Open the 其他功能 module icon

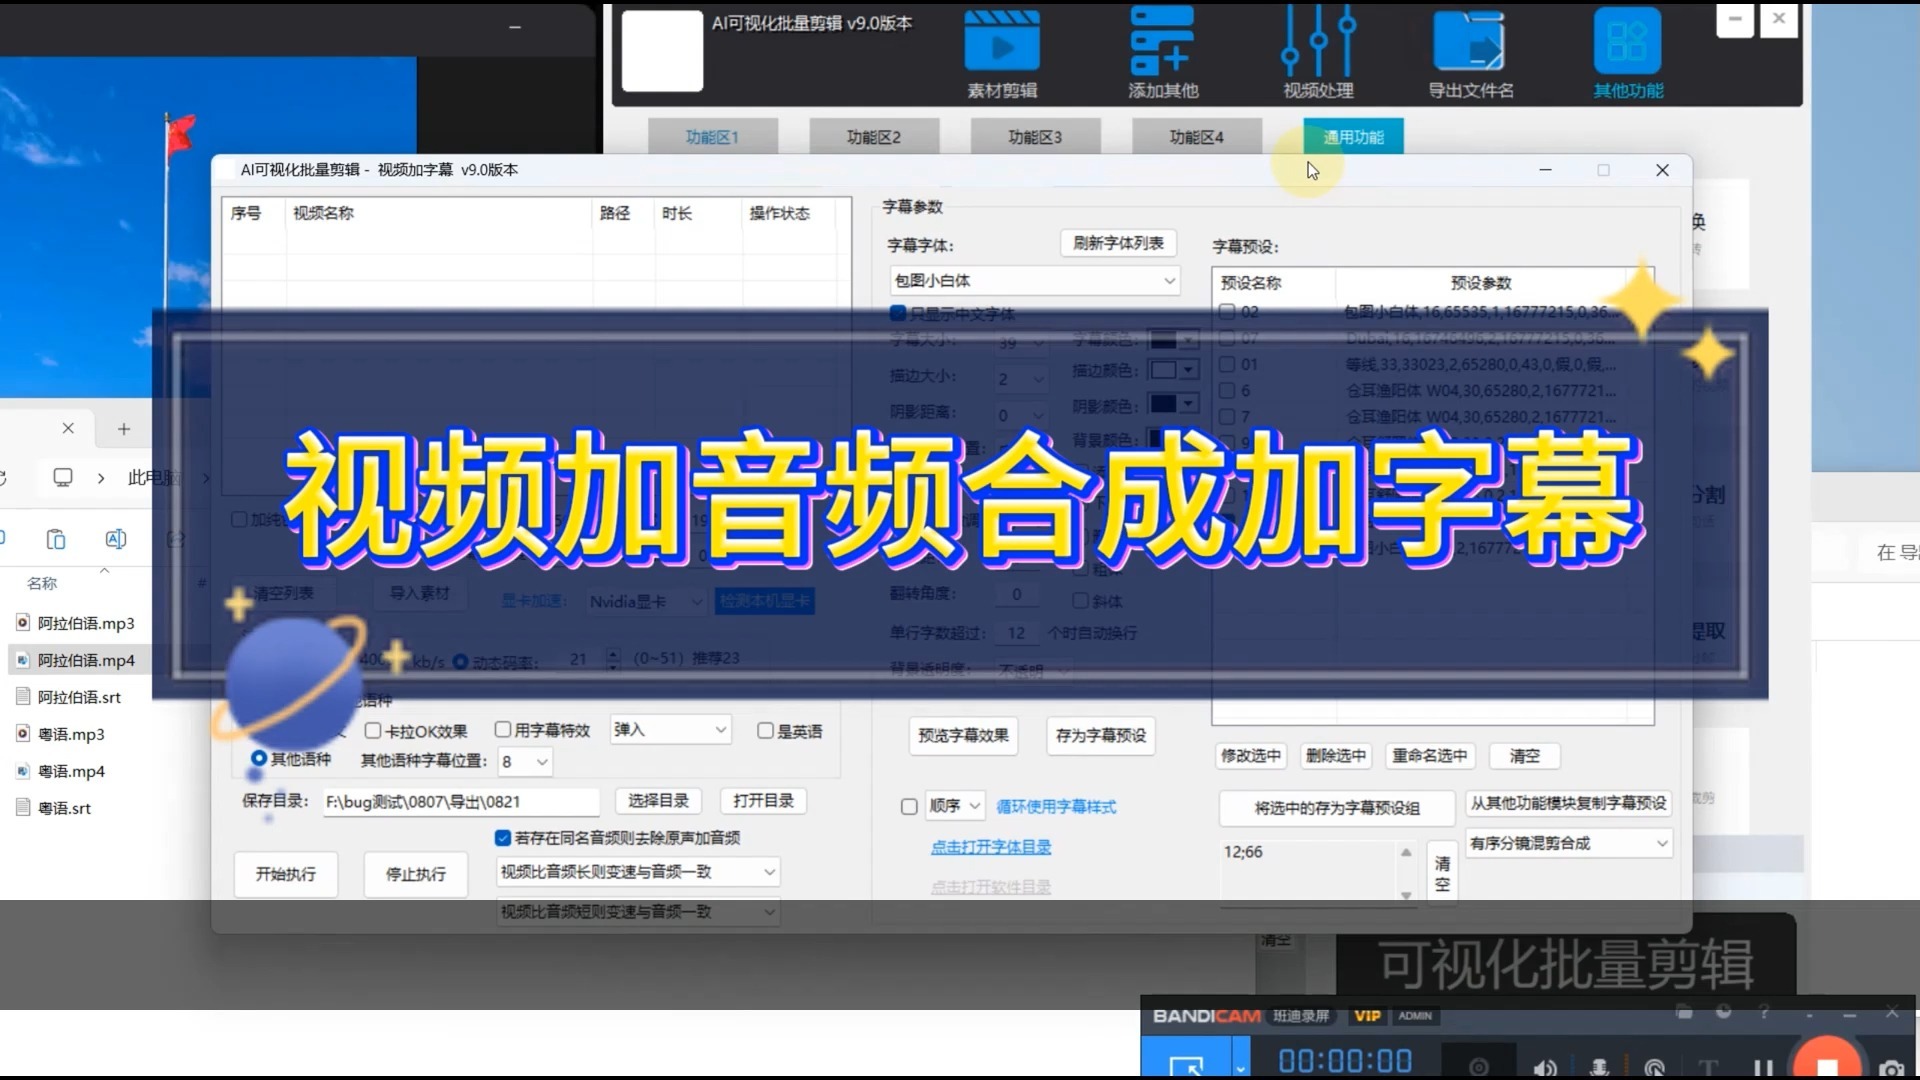pos(1627,42)
